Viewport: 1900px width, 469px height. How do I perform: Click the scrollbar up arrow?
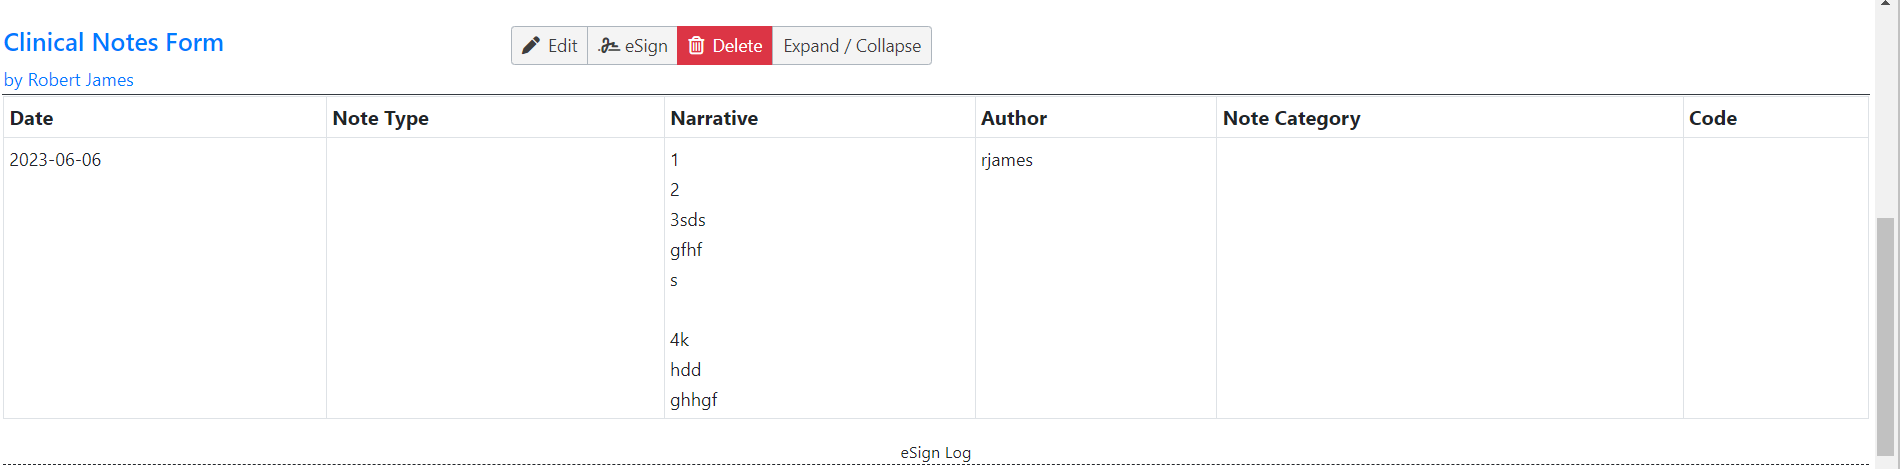(x=1886, y=4)
